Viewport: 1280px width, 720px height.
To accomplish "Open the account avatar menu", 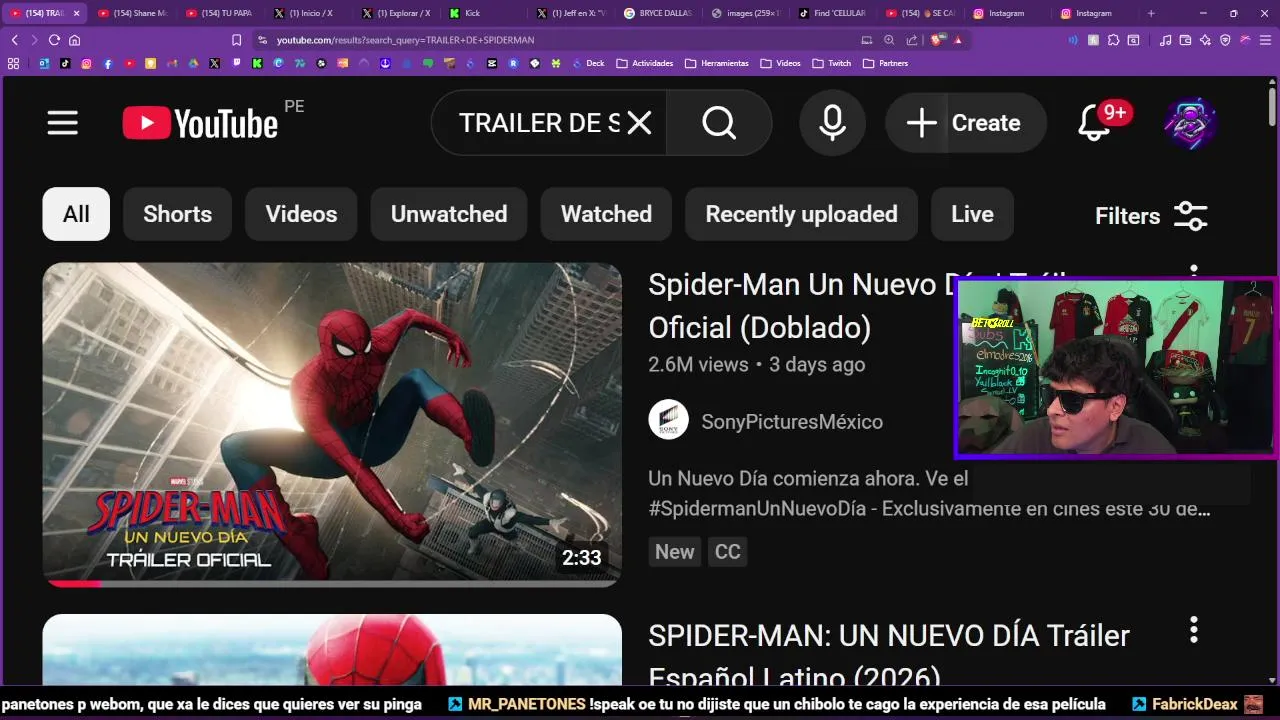I will [1190, 123].
